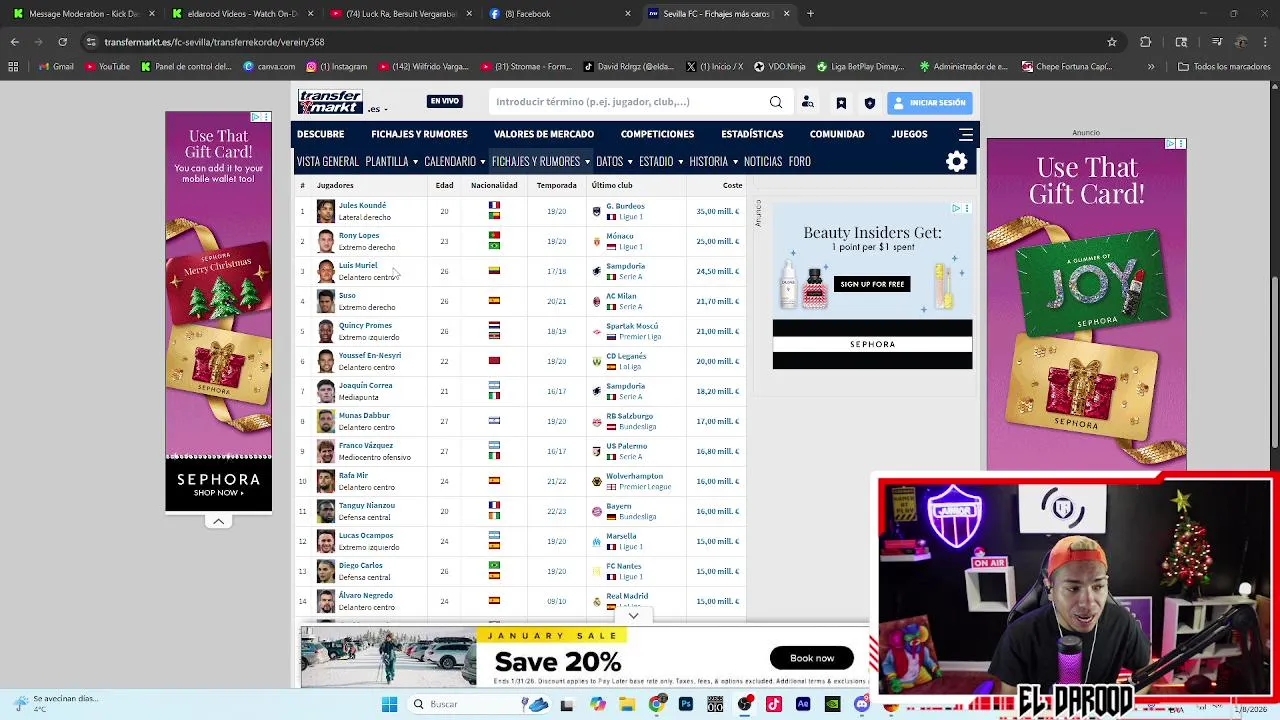Expand the FICHAJES Y RUMORES submenu dropdown
1280x720 pixels.
click(x=541, y=161)
